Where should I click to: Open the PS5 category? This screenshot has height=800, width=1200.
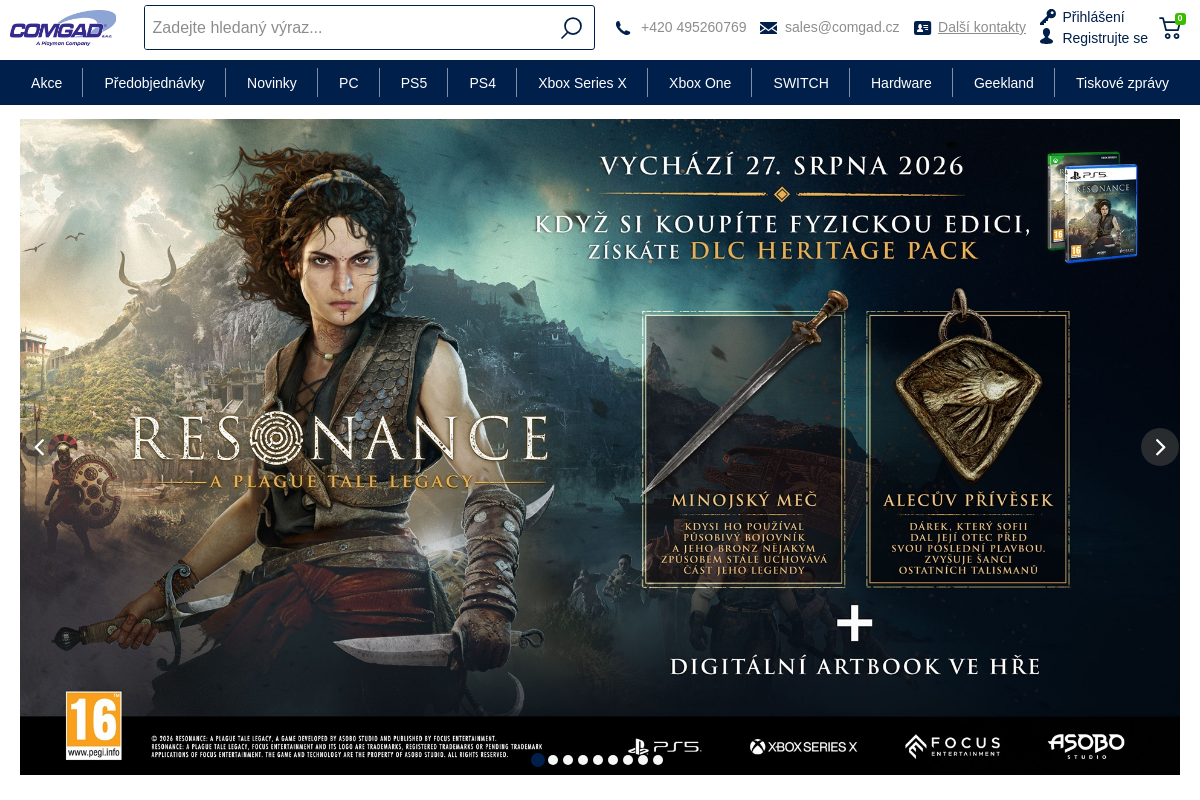click(x=414, y=83)
